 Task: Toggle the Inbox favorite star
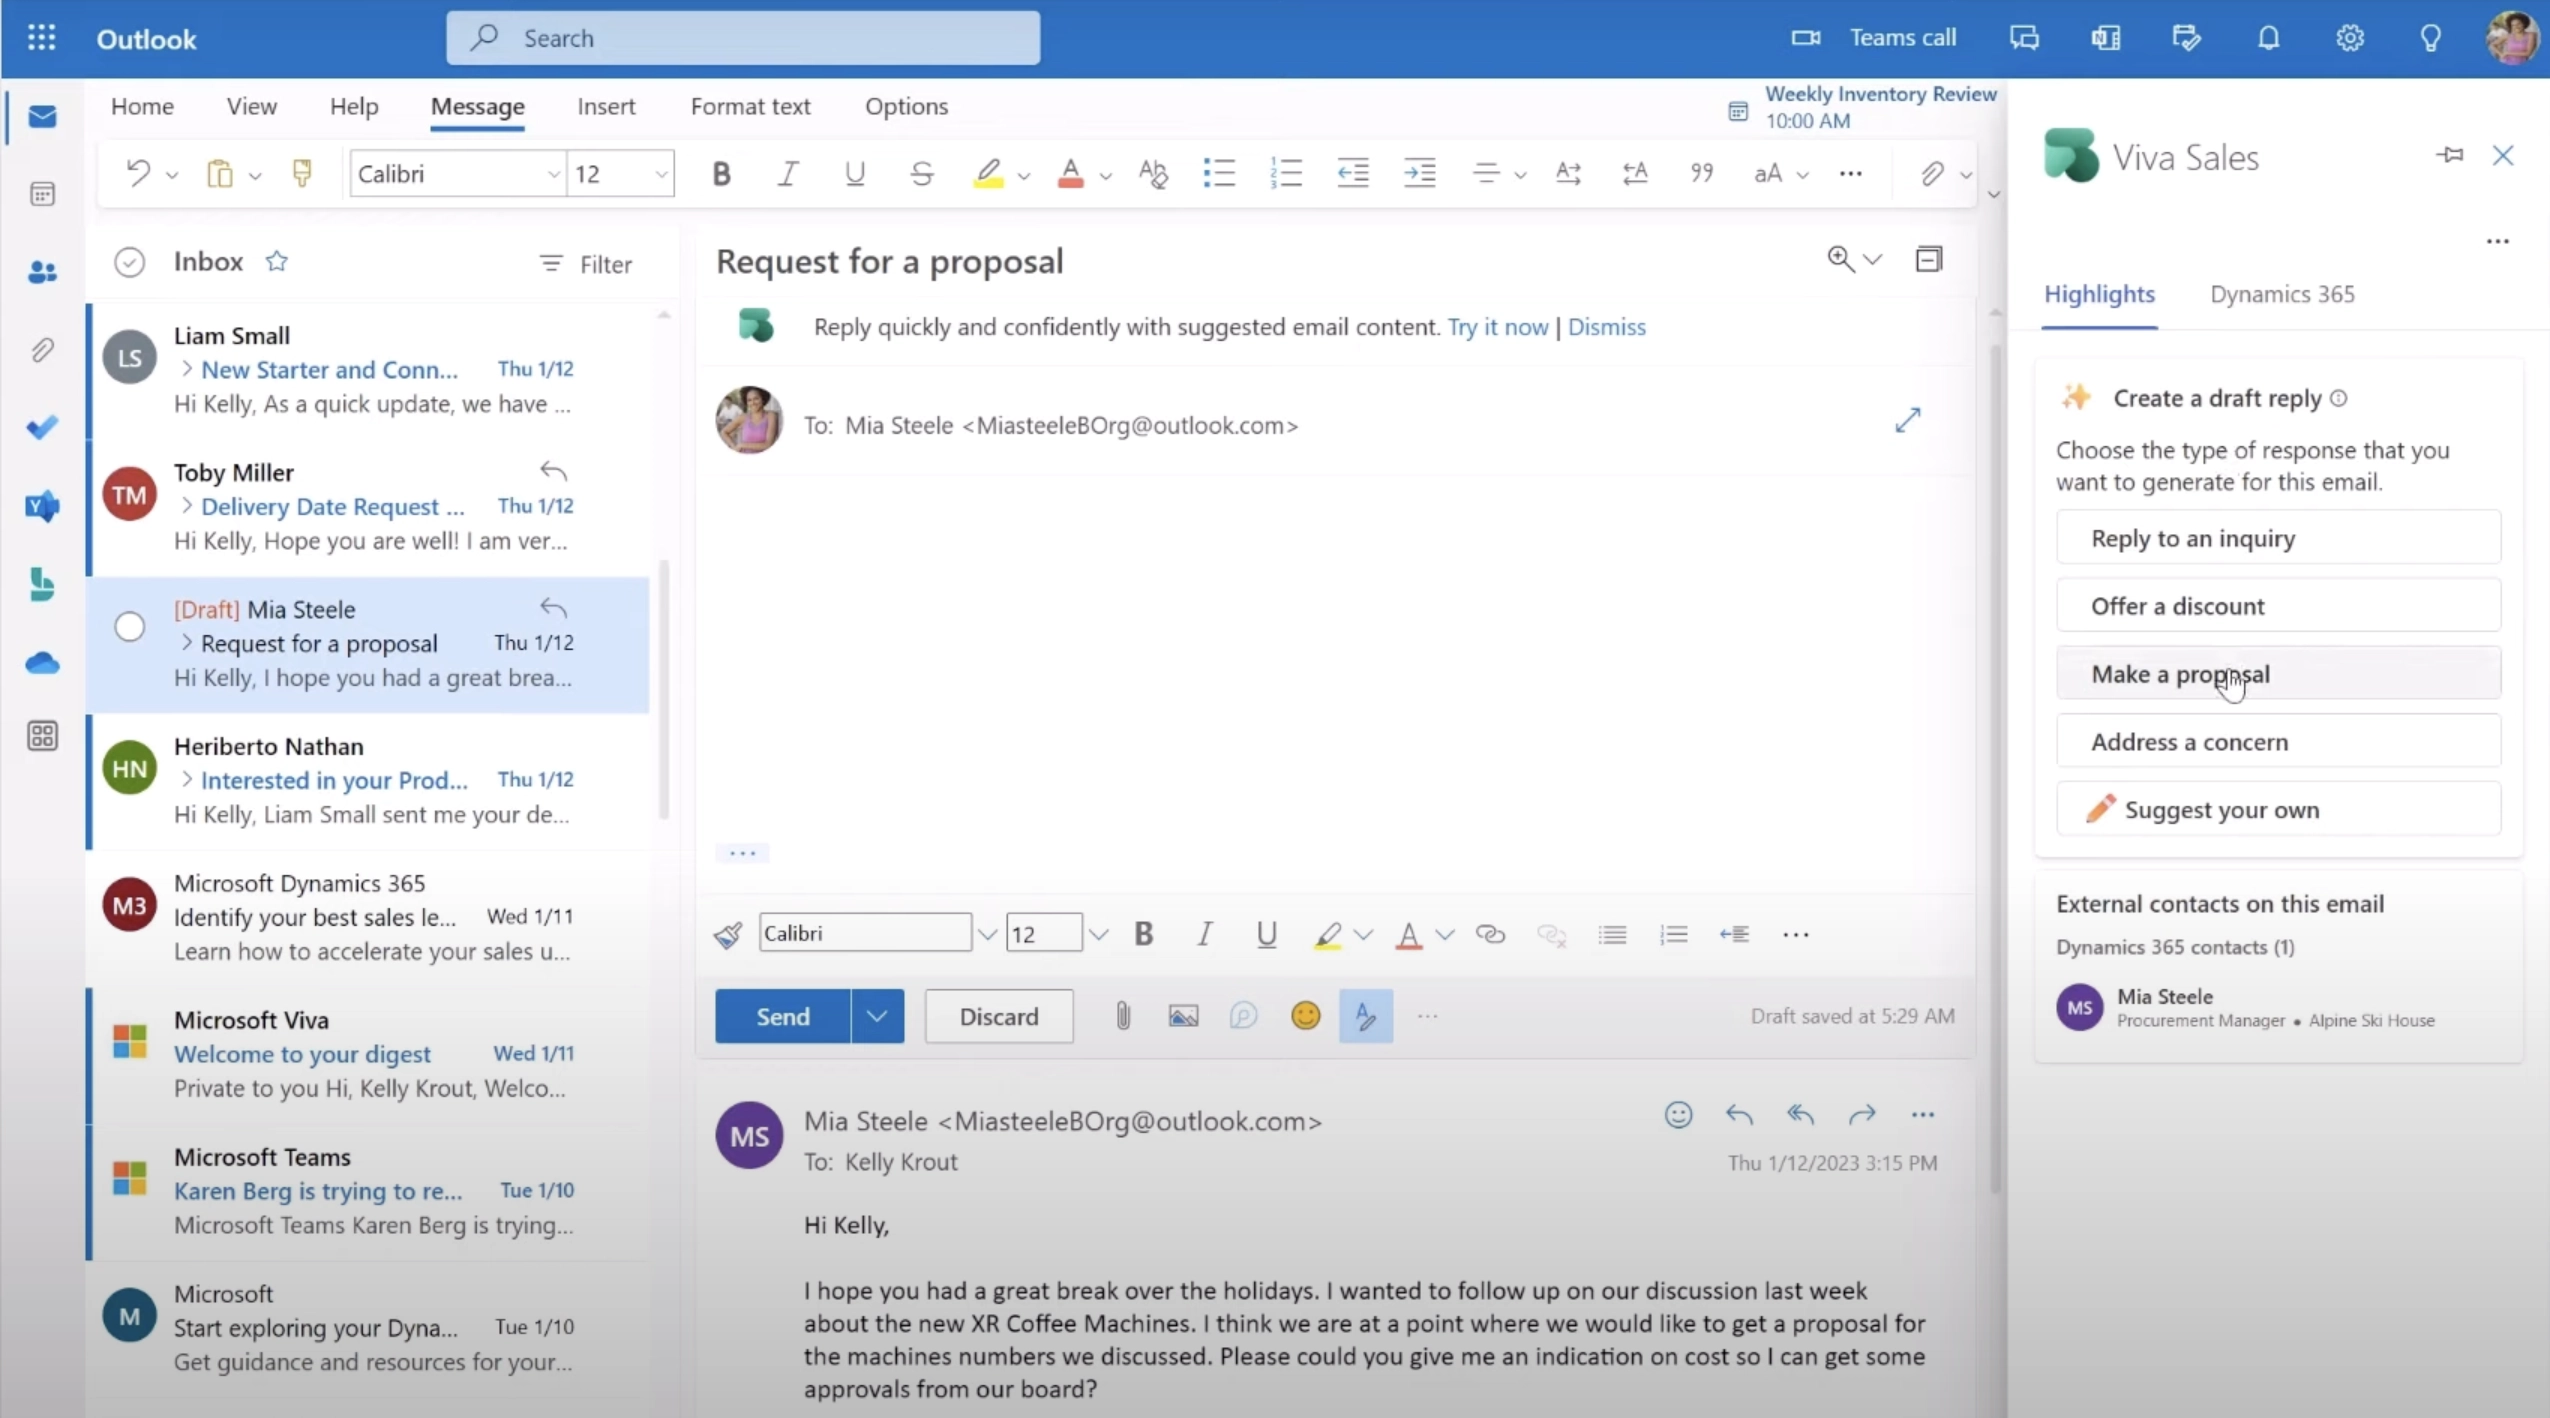(277, 261)
